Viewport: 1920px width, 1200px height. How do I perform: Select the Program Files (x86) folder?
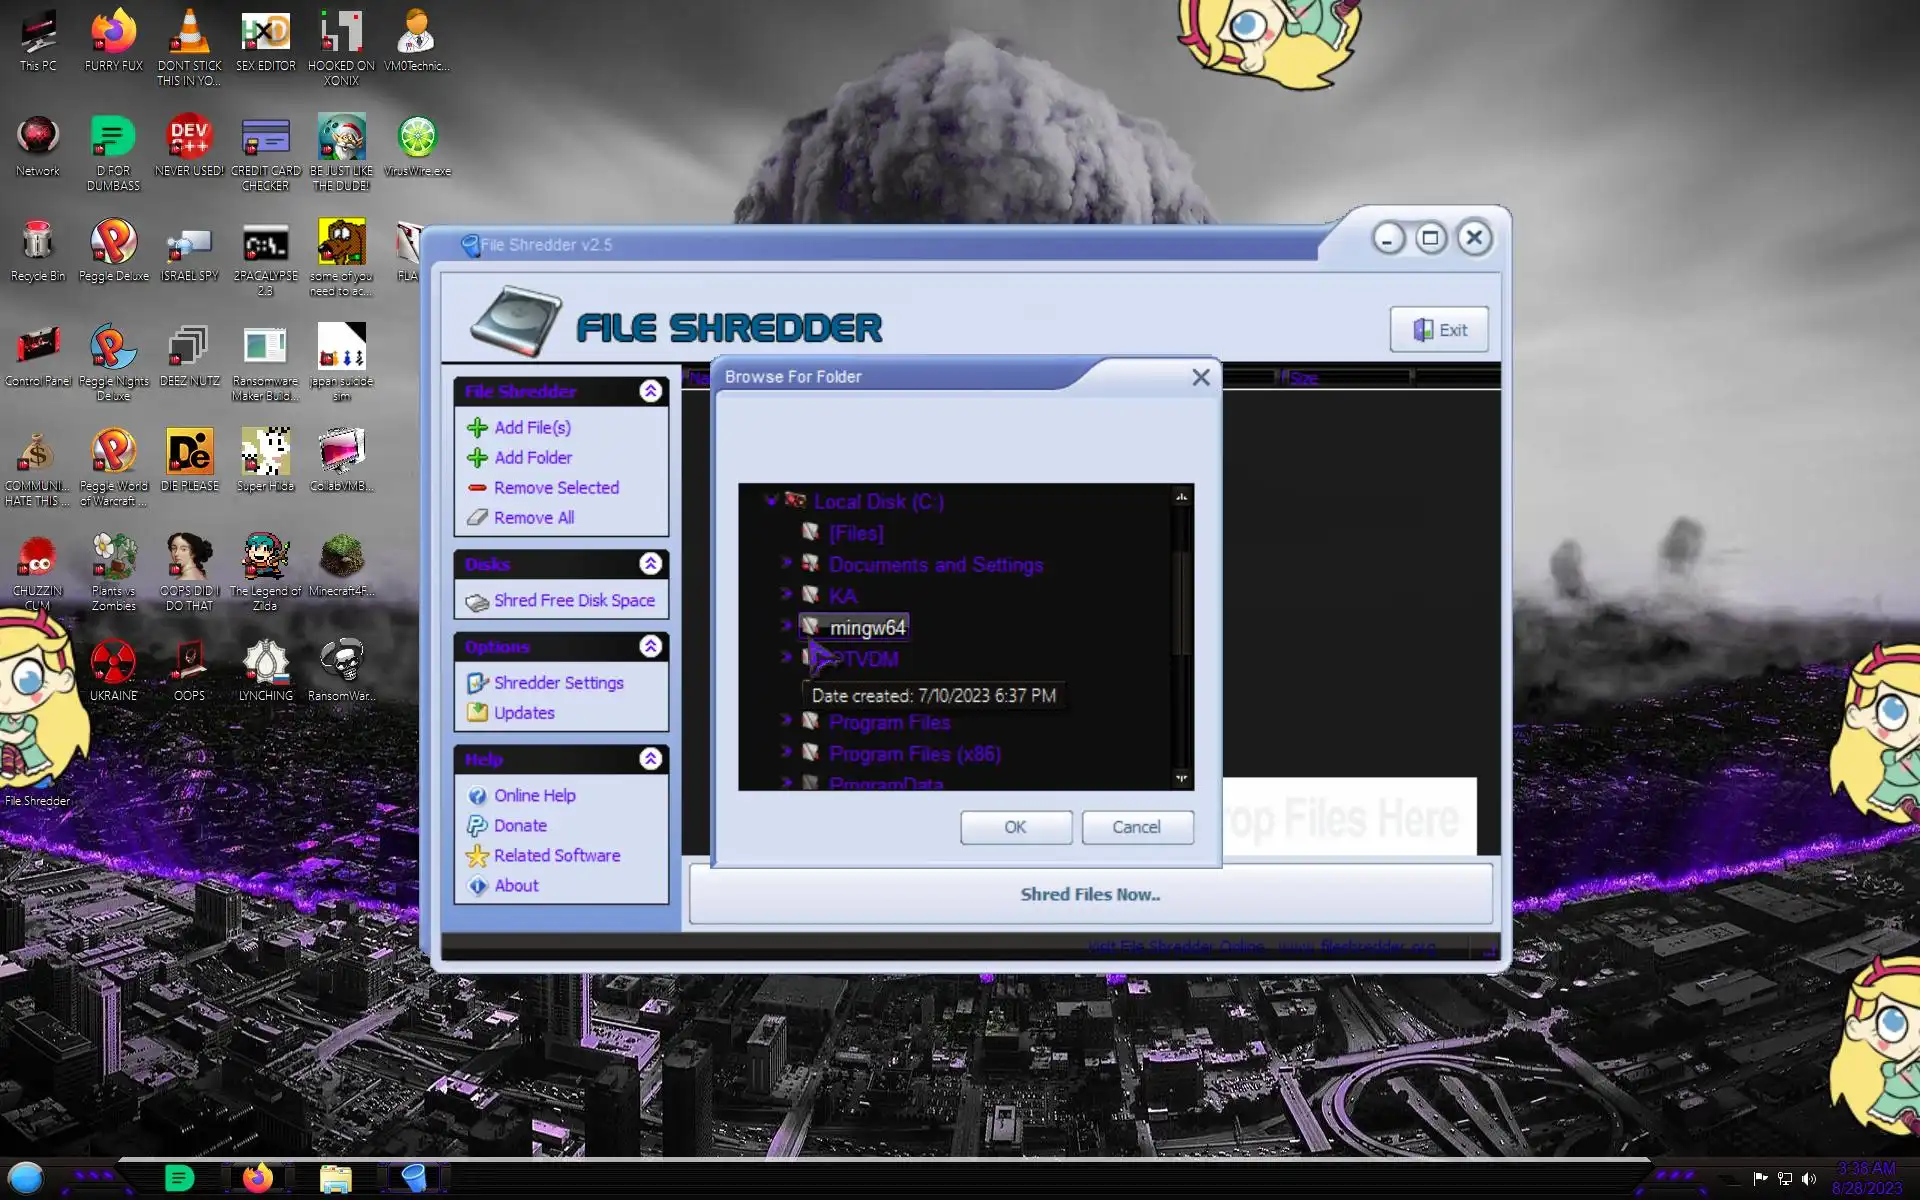pos(914,754)
